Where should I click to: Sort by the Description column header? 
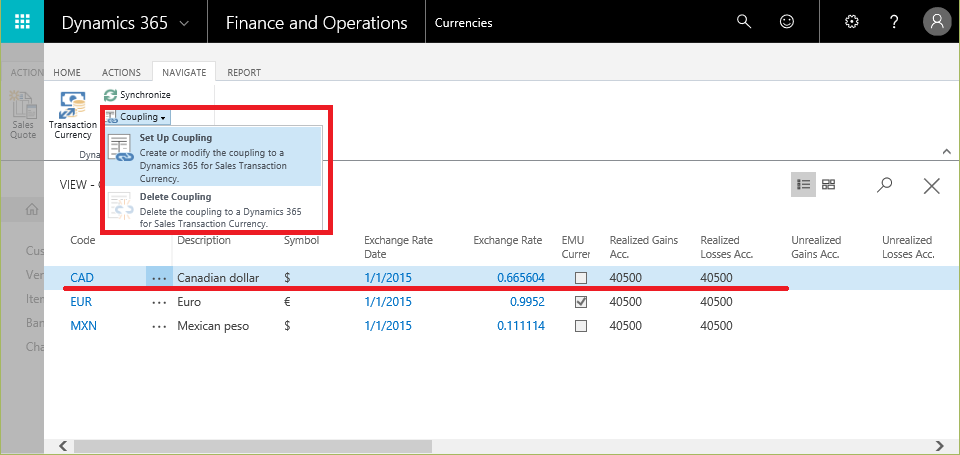pos(204,240)
